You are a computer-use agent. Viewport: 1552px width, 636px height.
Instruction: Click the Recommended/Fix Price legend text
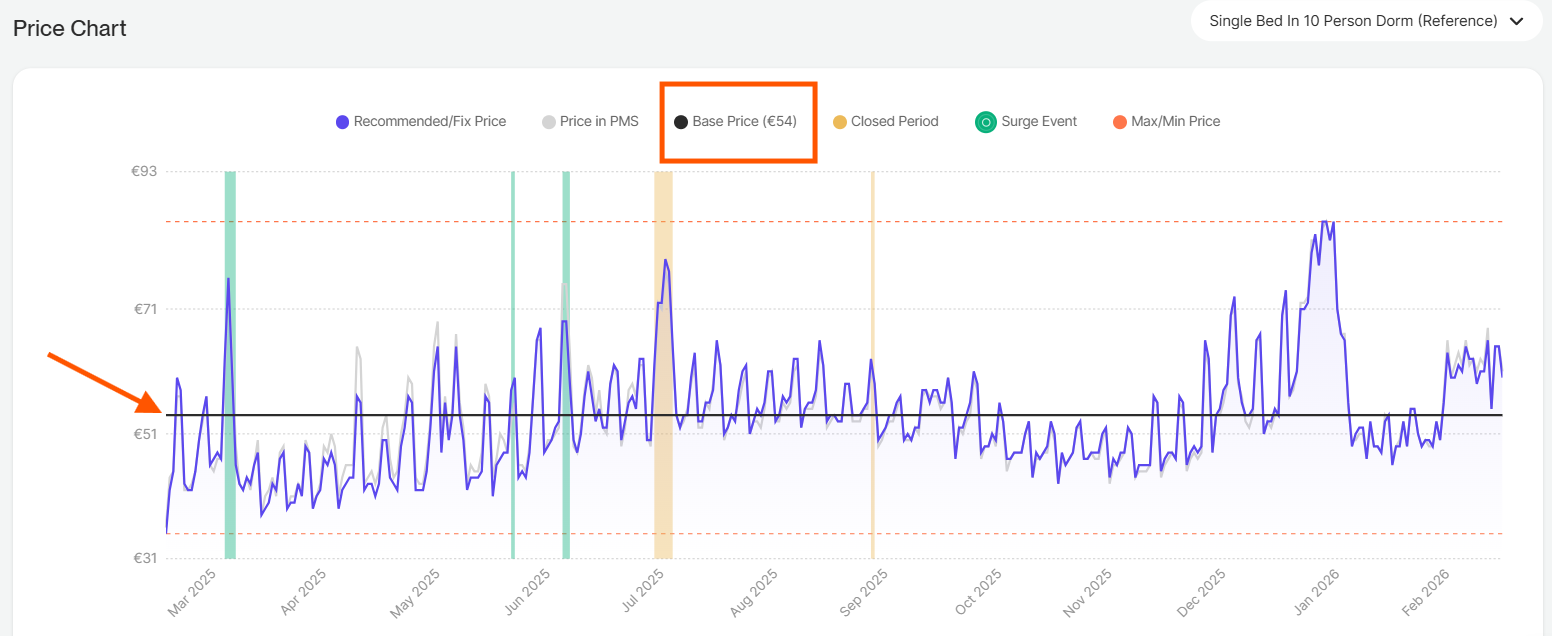pos(430,122)
